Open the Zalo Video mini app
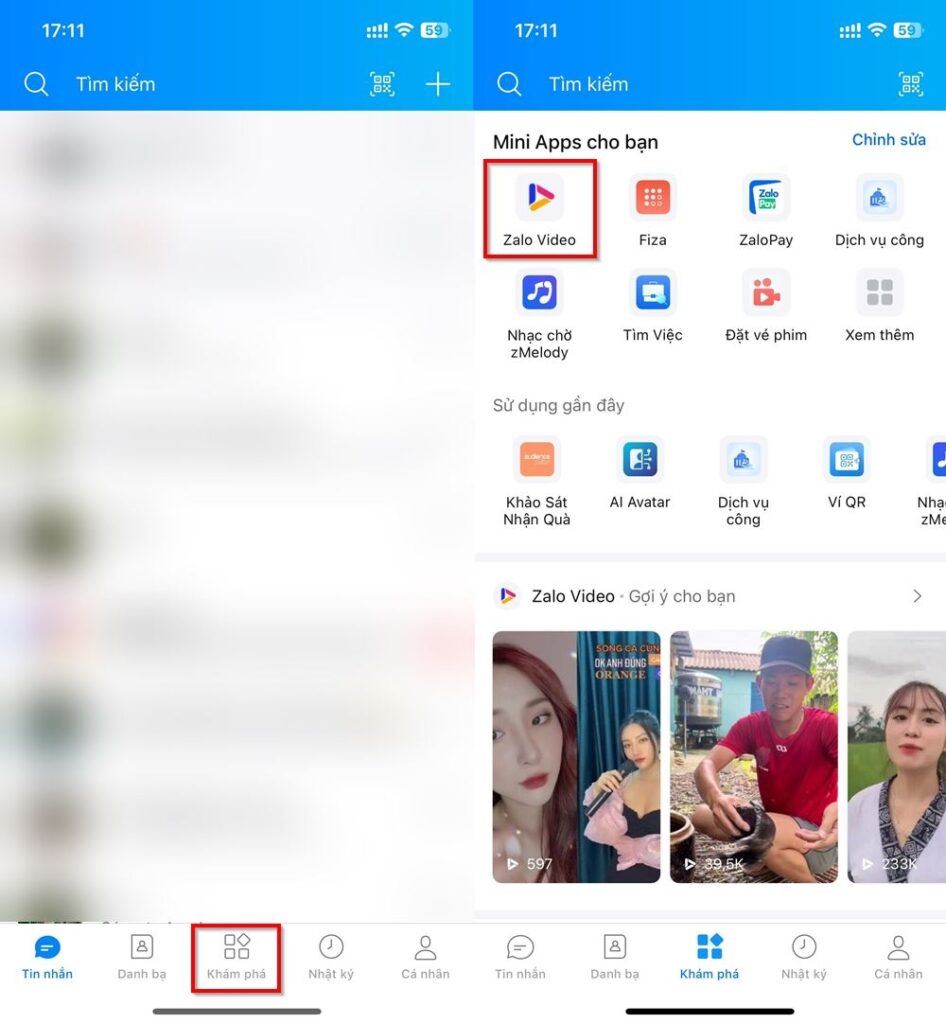Viewport: 946px width, 1024px height. pos(539,196)
